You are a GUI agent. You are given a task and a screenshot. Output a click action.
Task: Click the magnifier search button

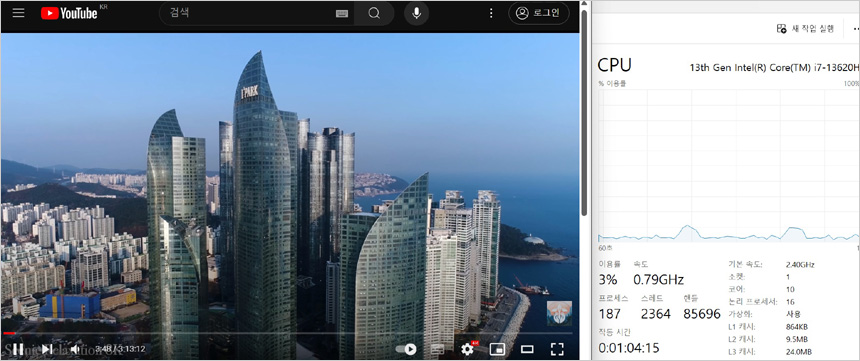374,13
